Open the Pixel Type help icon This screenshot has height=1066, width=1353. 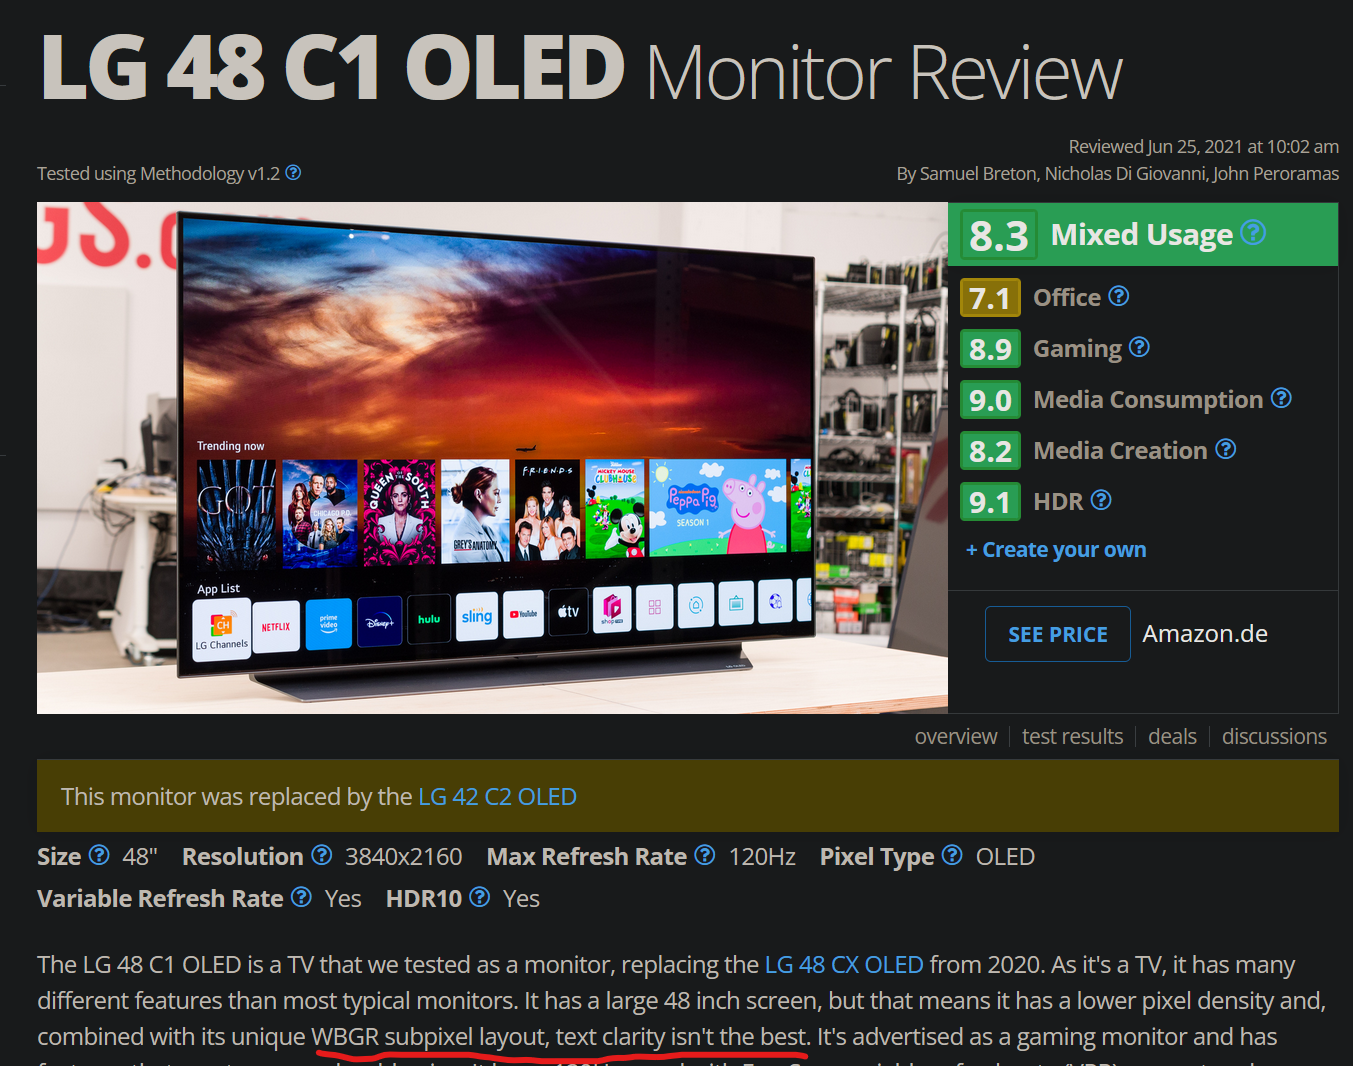[x=952, y=855]
